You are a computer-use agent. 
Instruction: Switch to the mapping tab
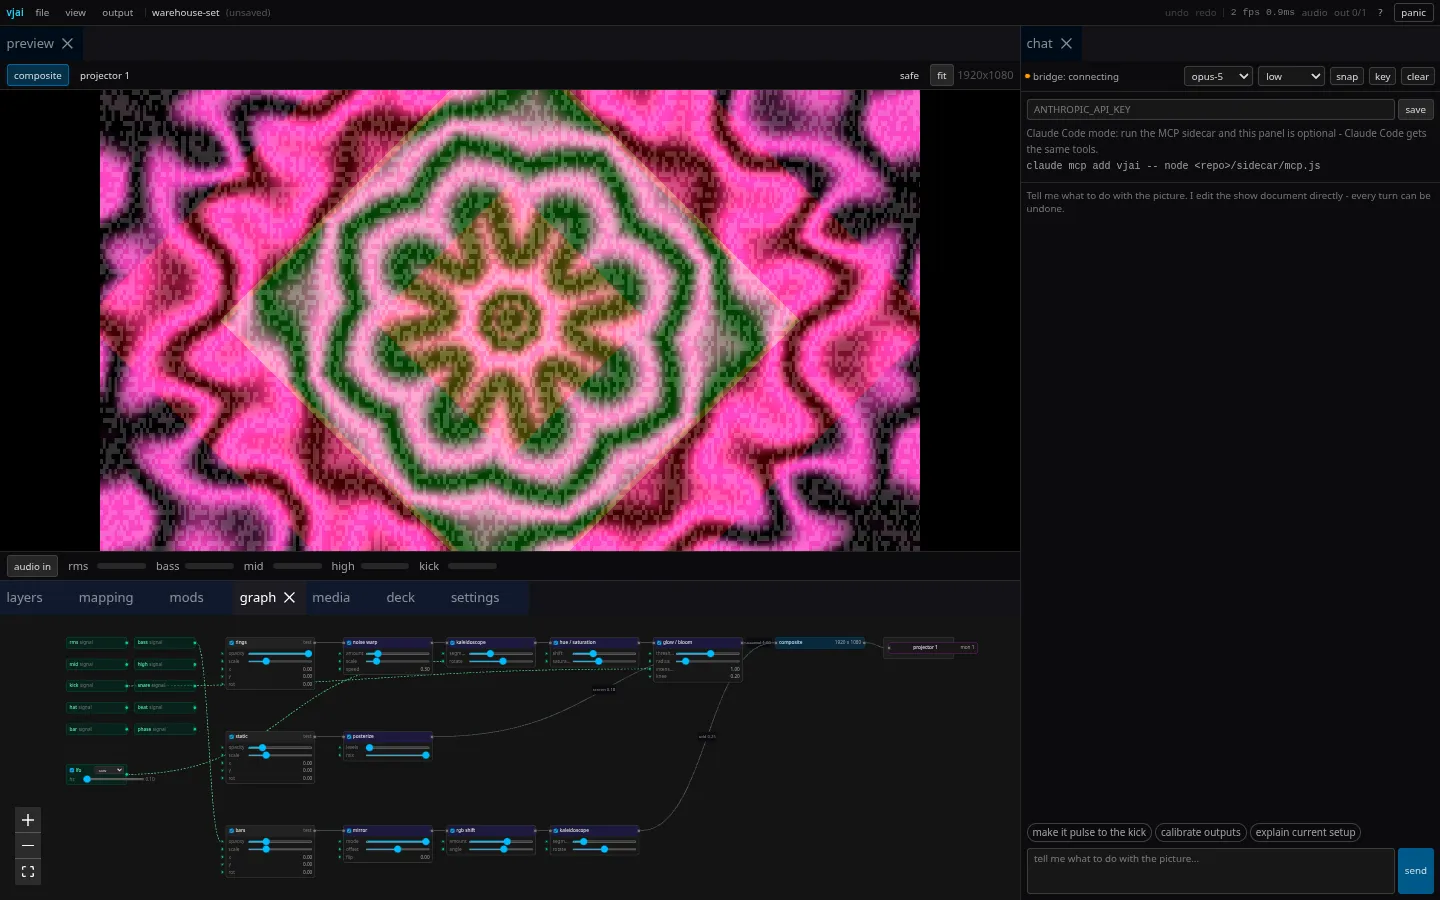[x=106, y=598]
